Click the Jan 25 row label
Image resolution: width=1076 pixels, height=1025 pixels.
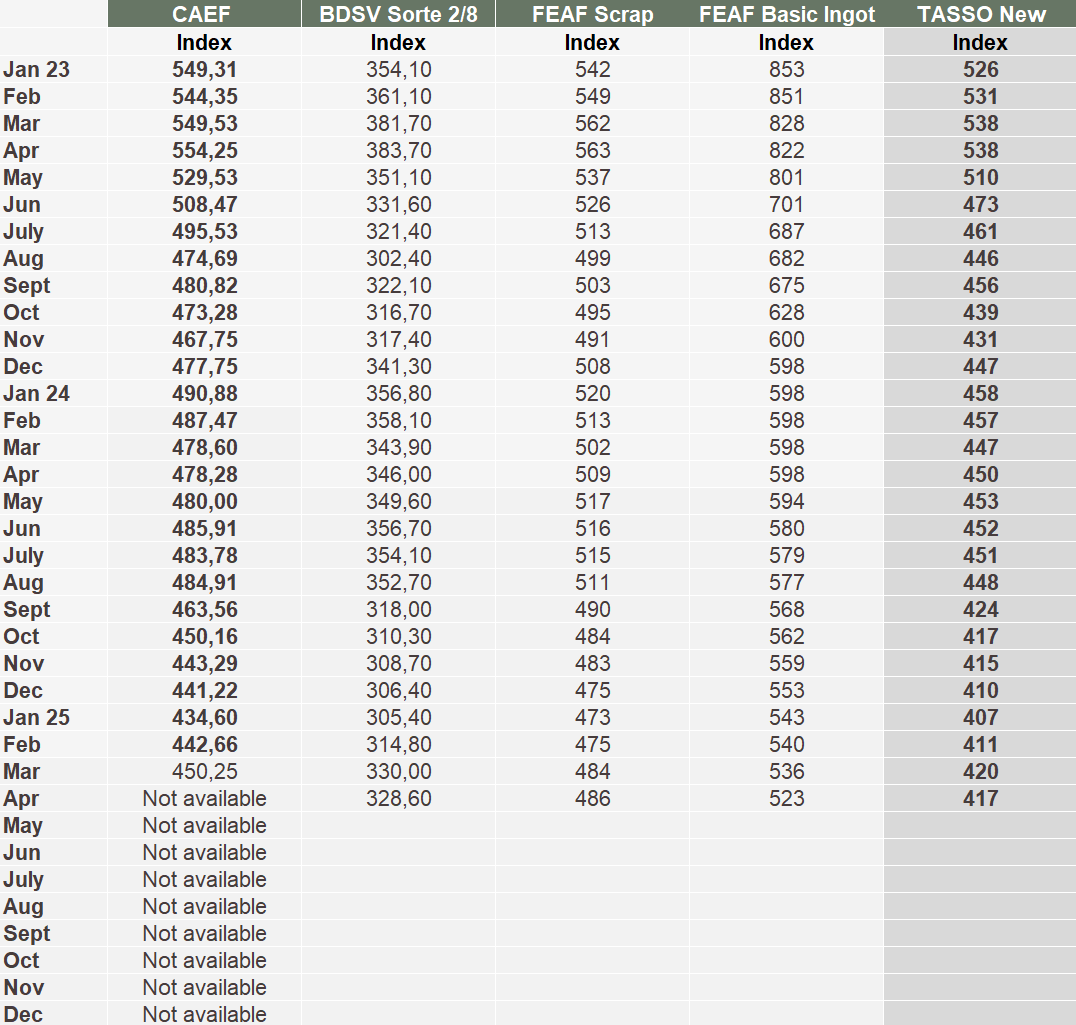(36, 717)
